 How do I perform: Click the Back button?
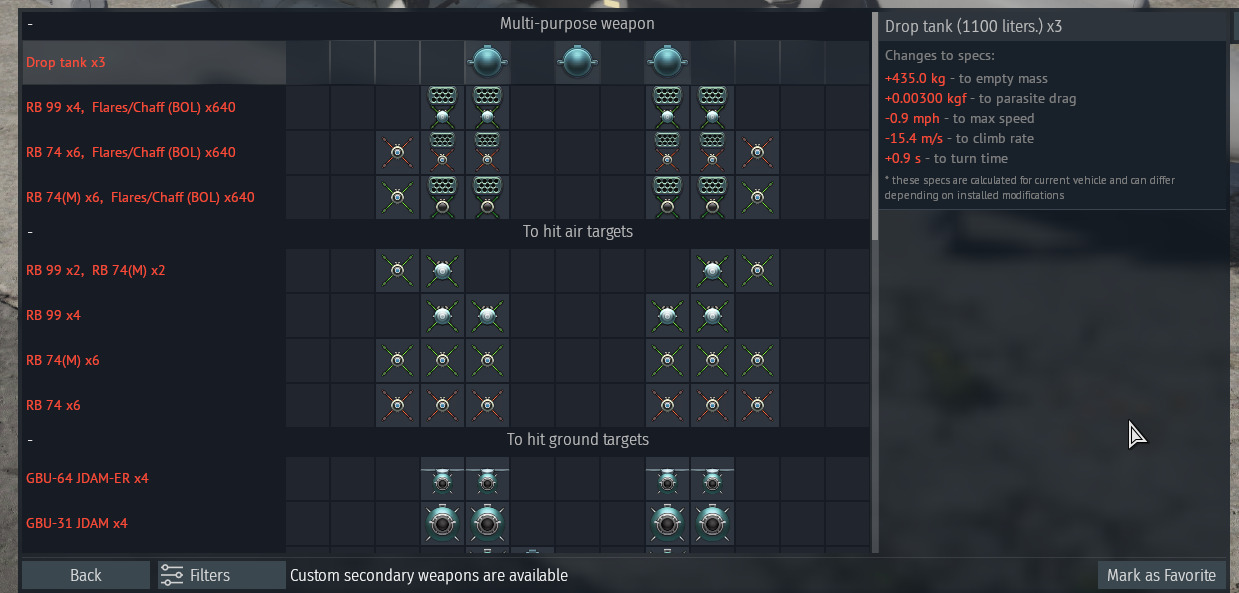[86, 575]
